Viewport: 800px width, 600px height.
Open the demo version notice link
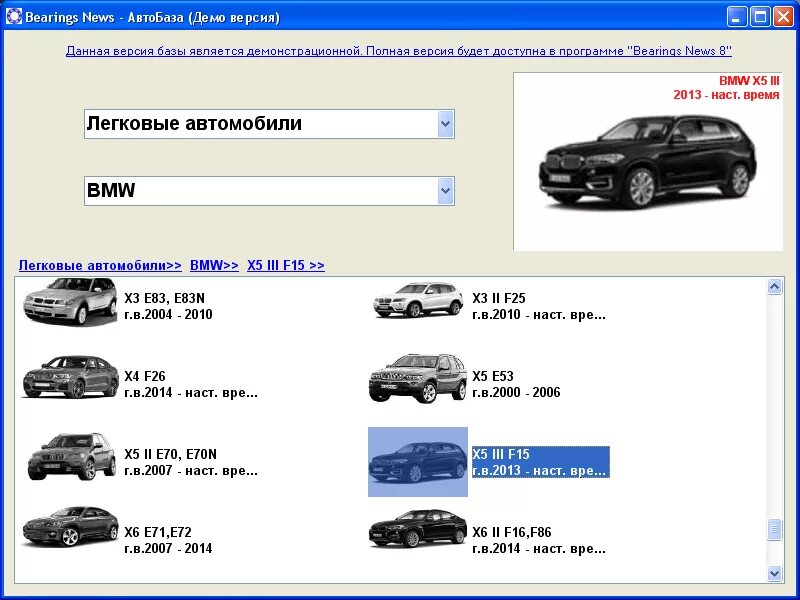(x=398, y=51)
